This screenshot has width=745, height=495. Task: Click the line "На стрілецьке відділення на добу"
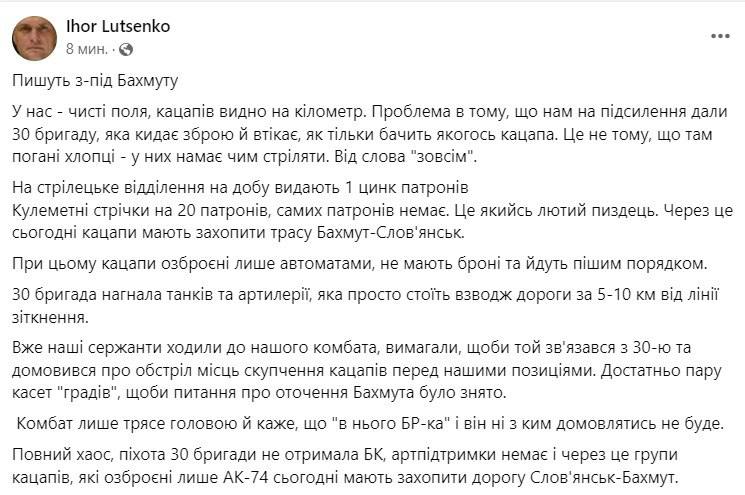241,190
